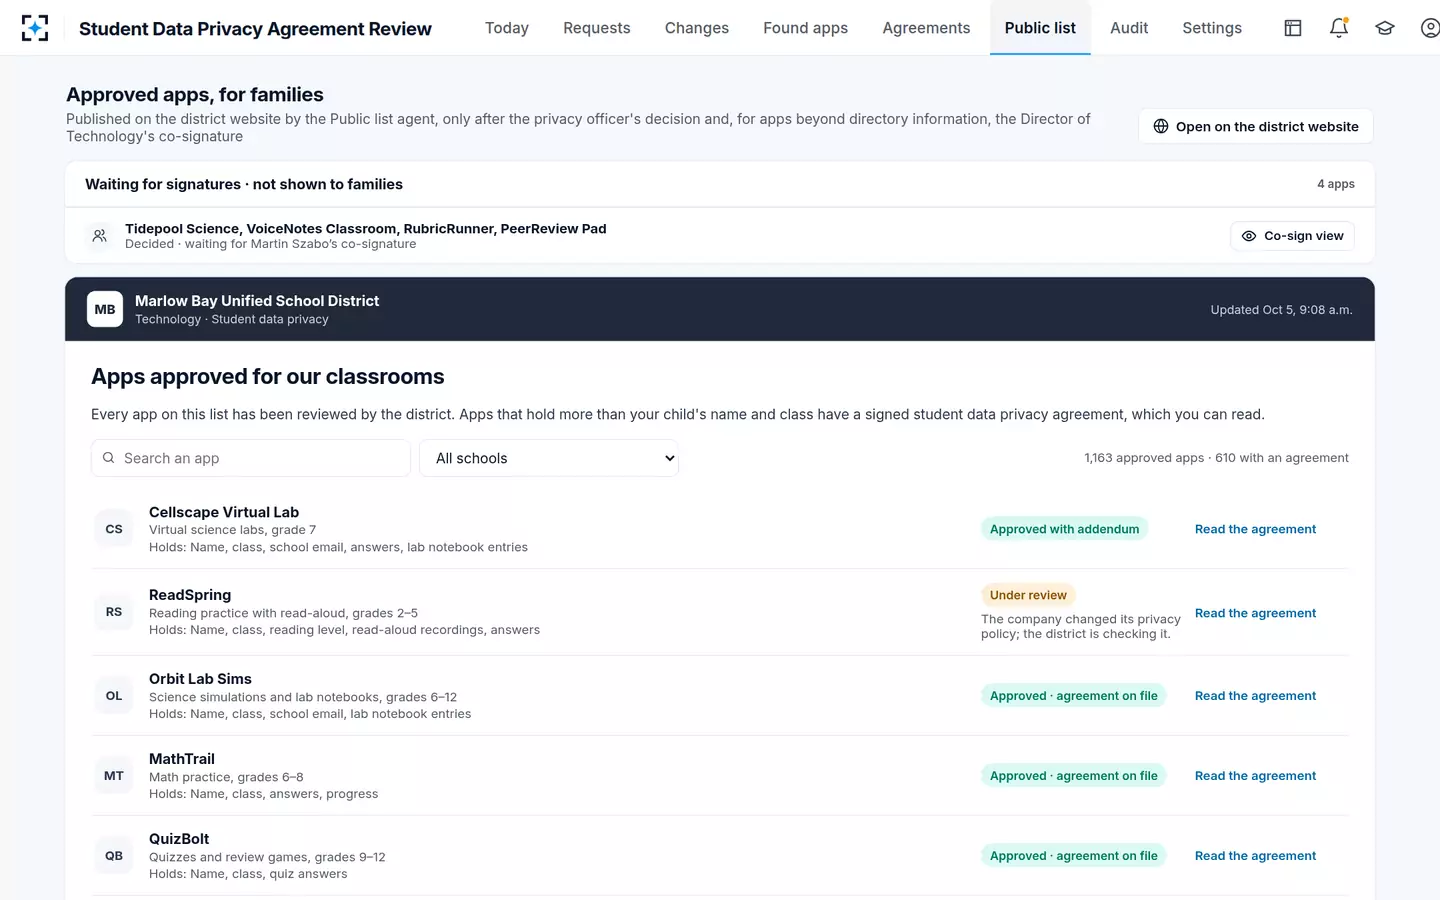Click Open on the district website
Screen dimensions: 1440x900
tap(1256, 126)
